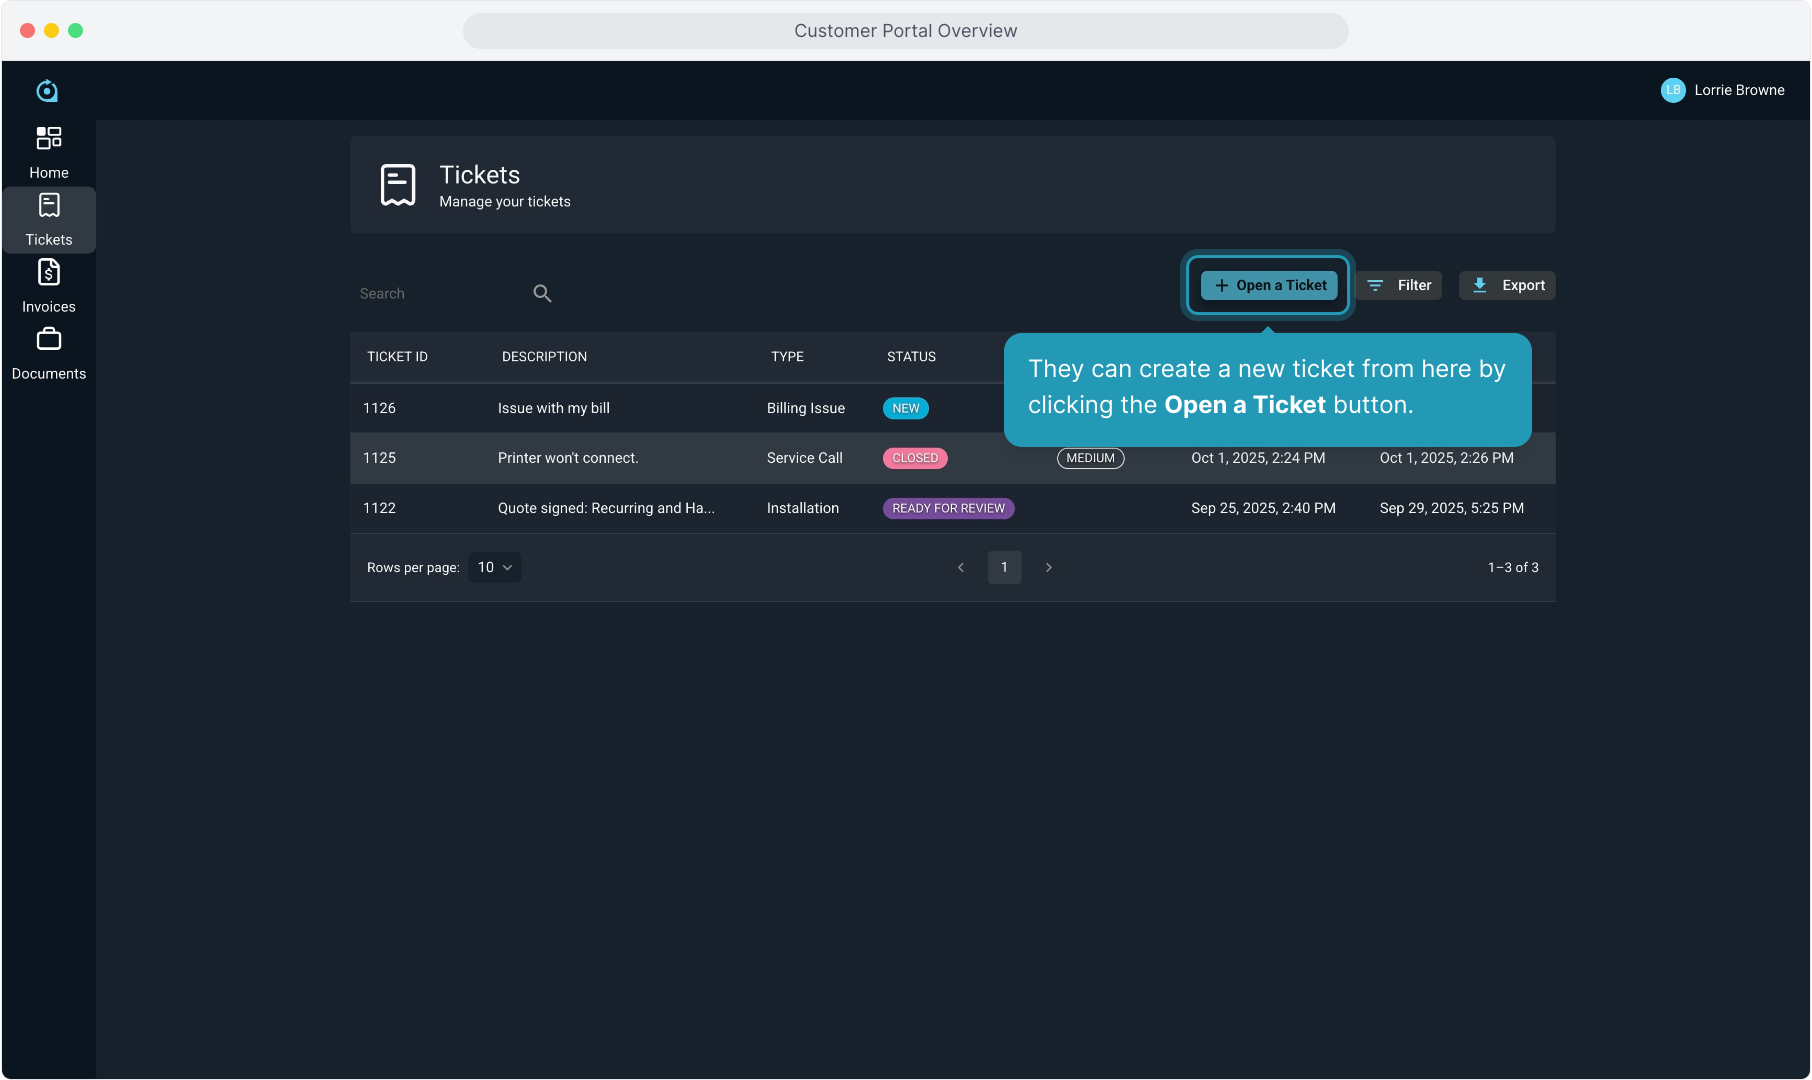Click the large Tickets header icon
The image size is (1812, 1080).
click(x=398, y=185)
